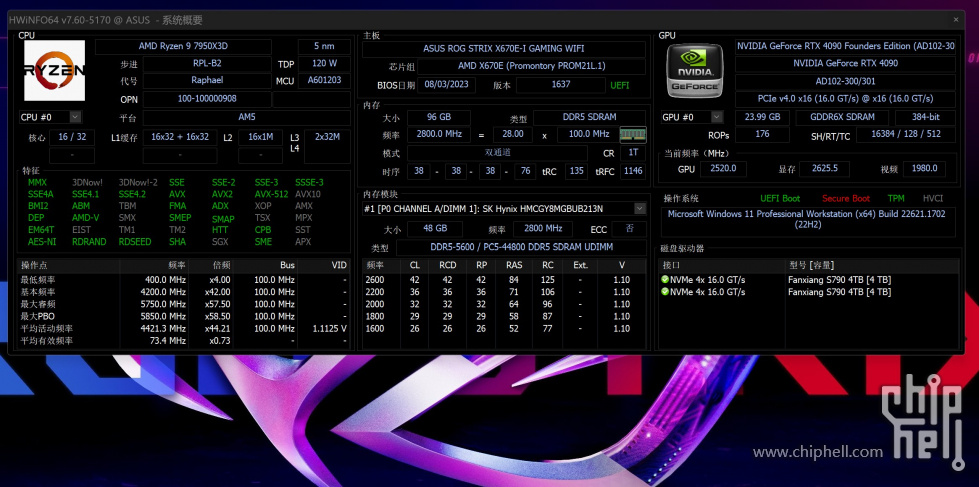
Task: Click the red Secure Boot label
Action: 845,199
